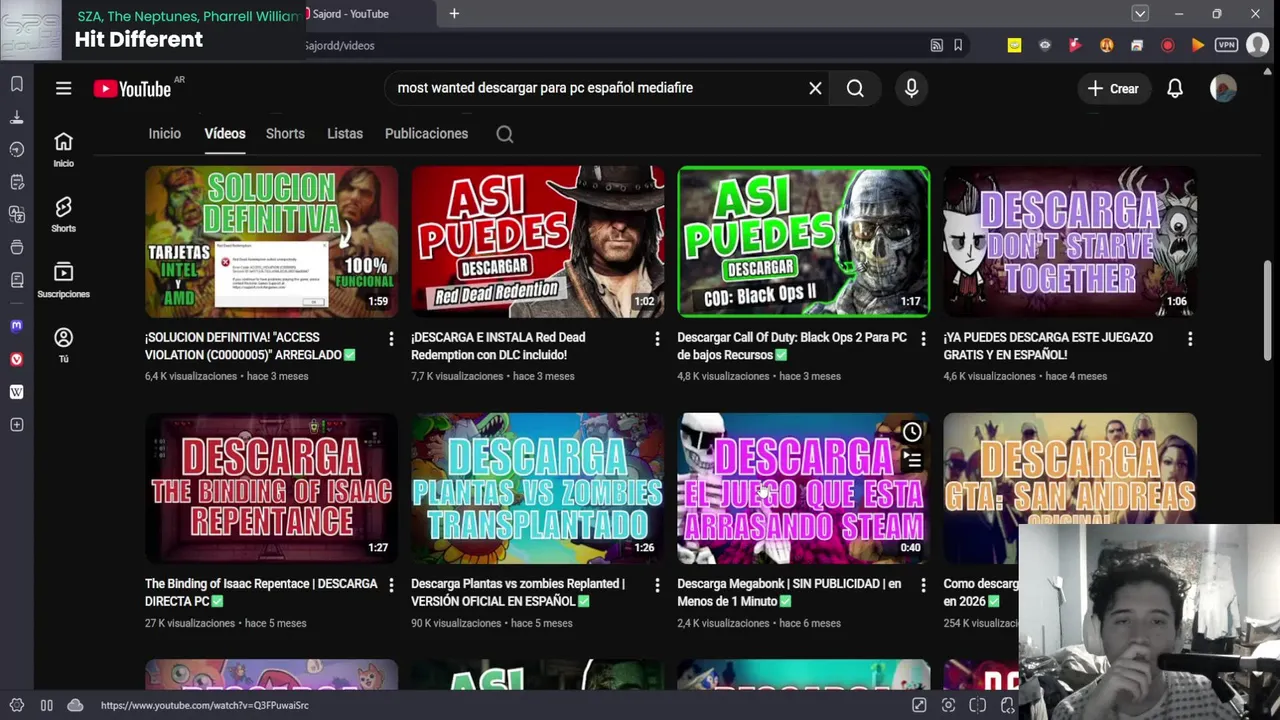Open the Tú section in YouTube sidebar
The image size is (1280, 720).
(63, 345)
